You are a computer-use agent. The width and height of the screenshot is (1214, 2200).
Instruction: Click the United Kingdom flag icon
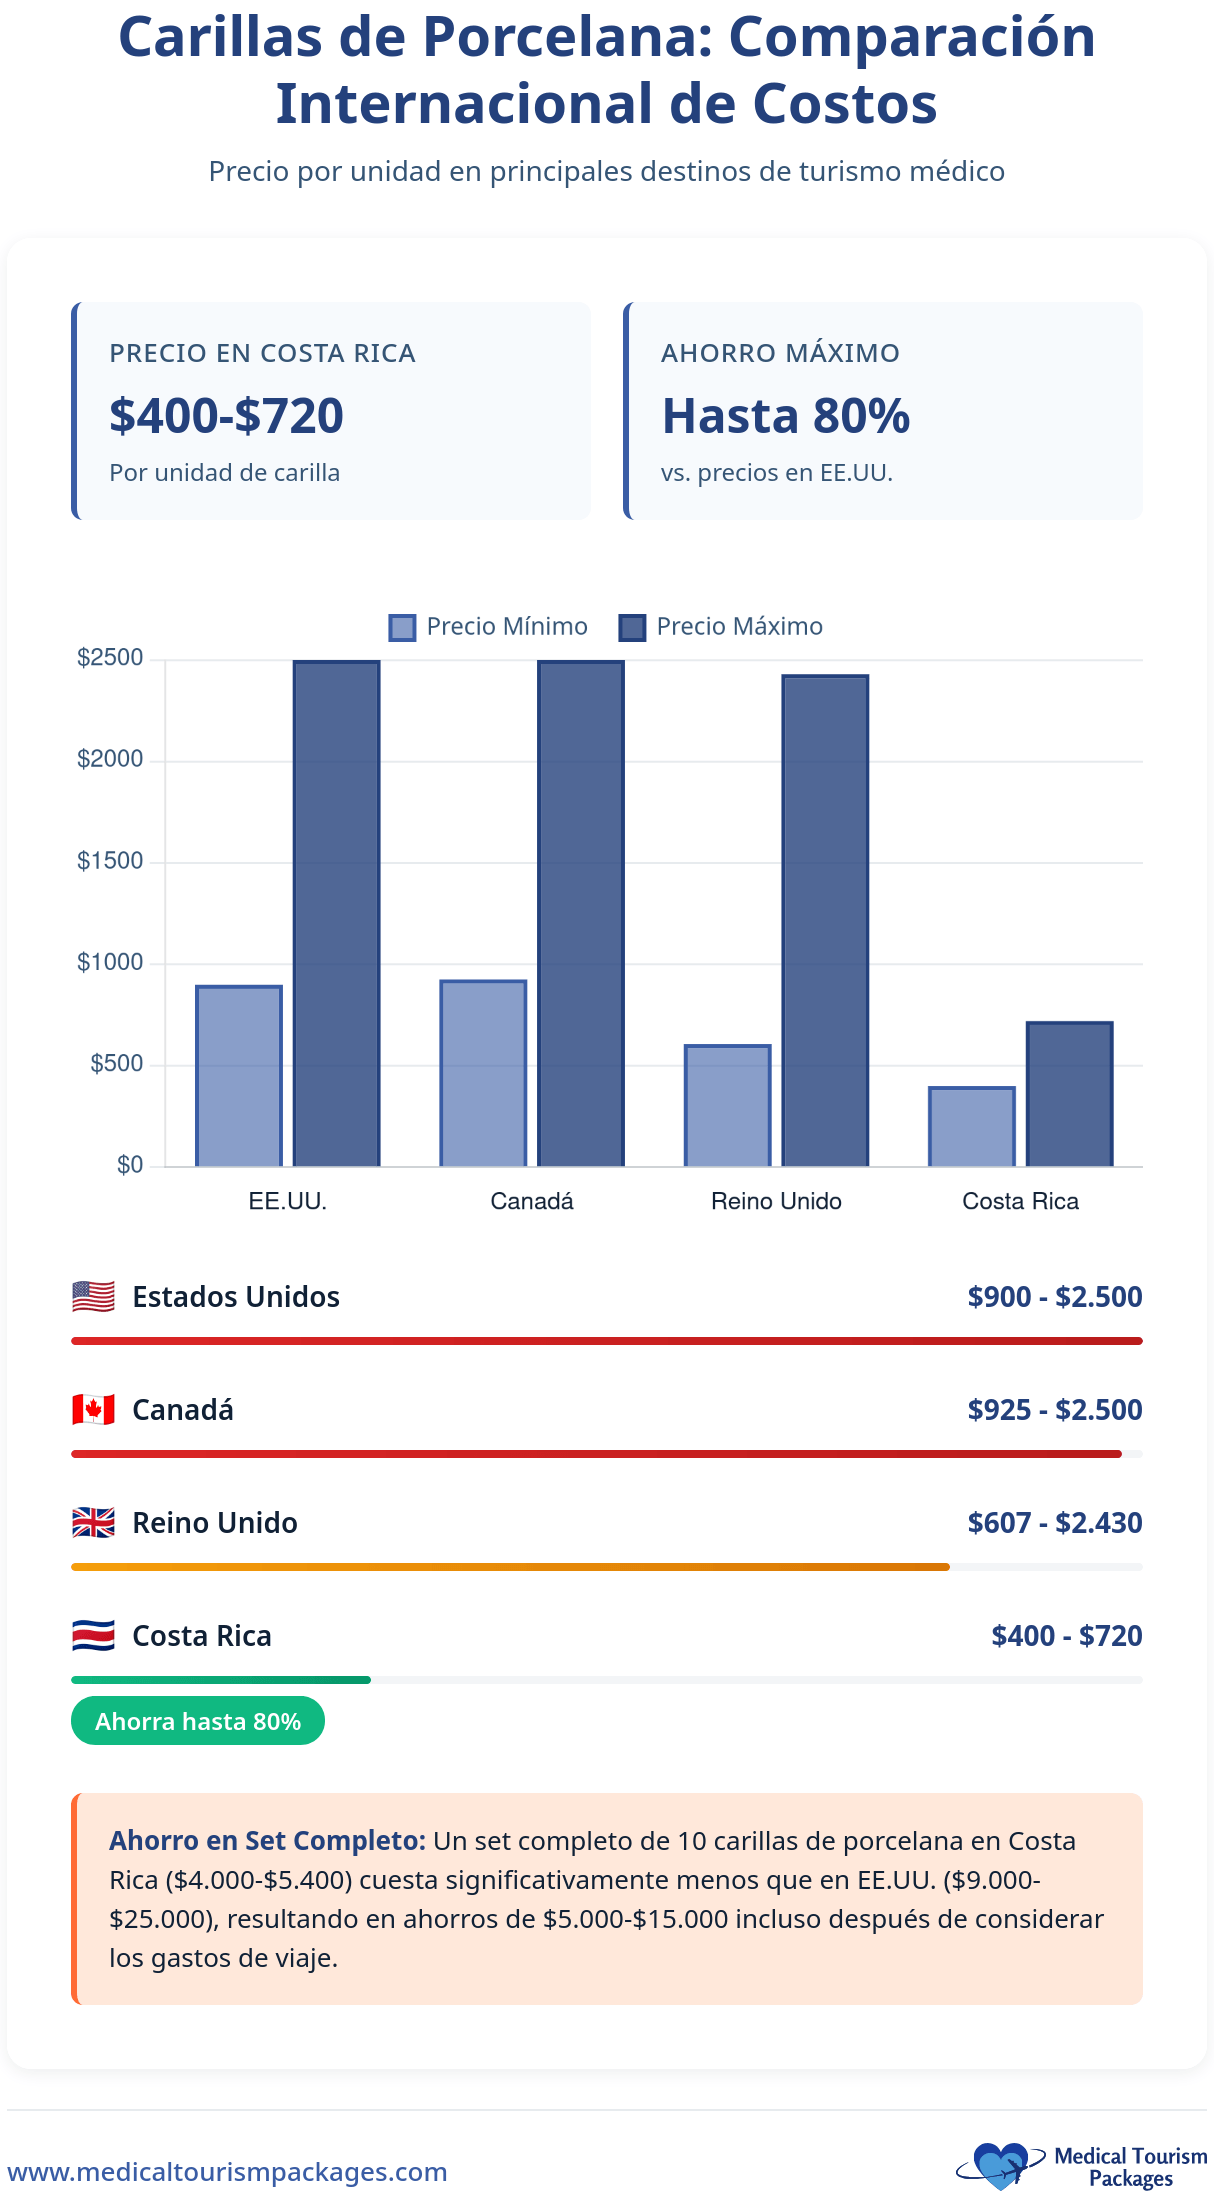(93, 1523)
